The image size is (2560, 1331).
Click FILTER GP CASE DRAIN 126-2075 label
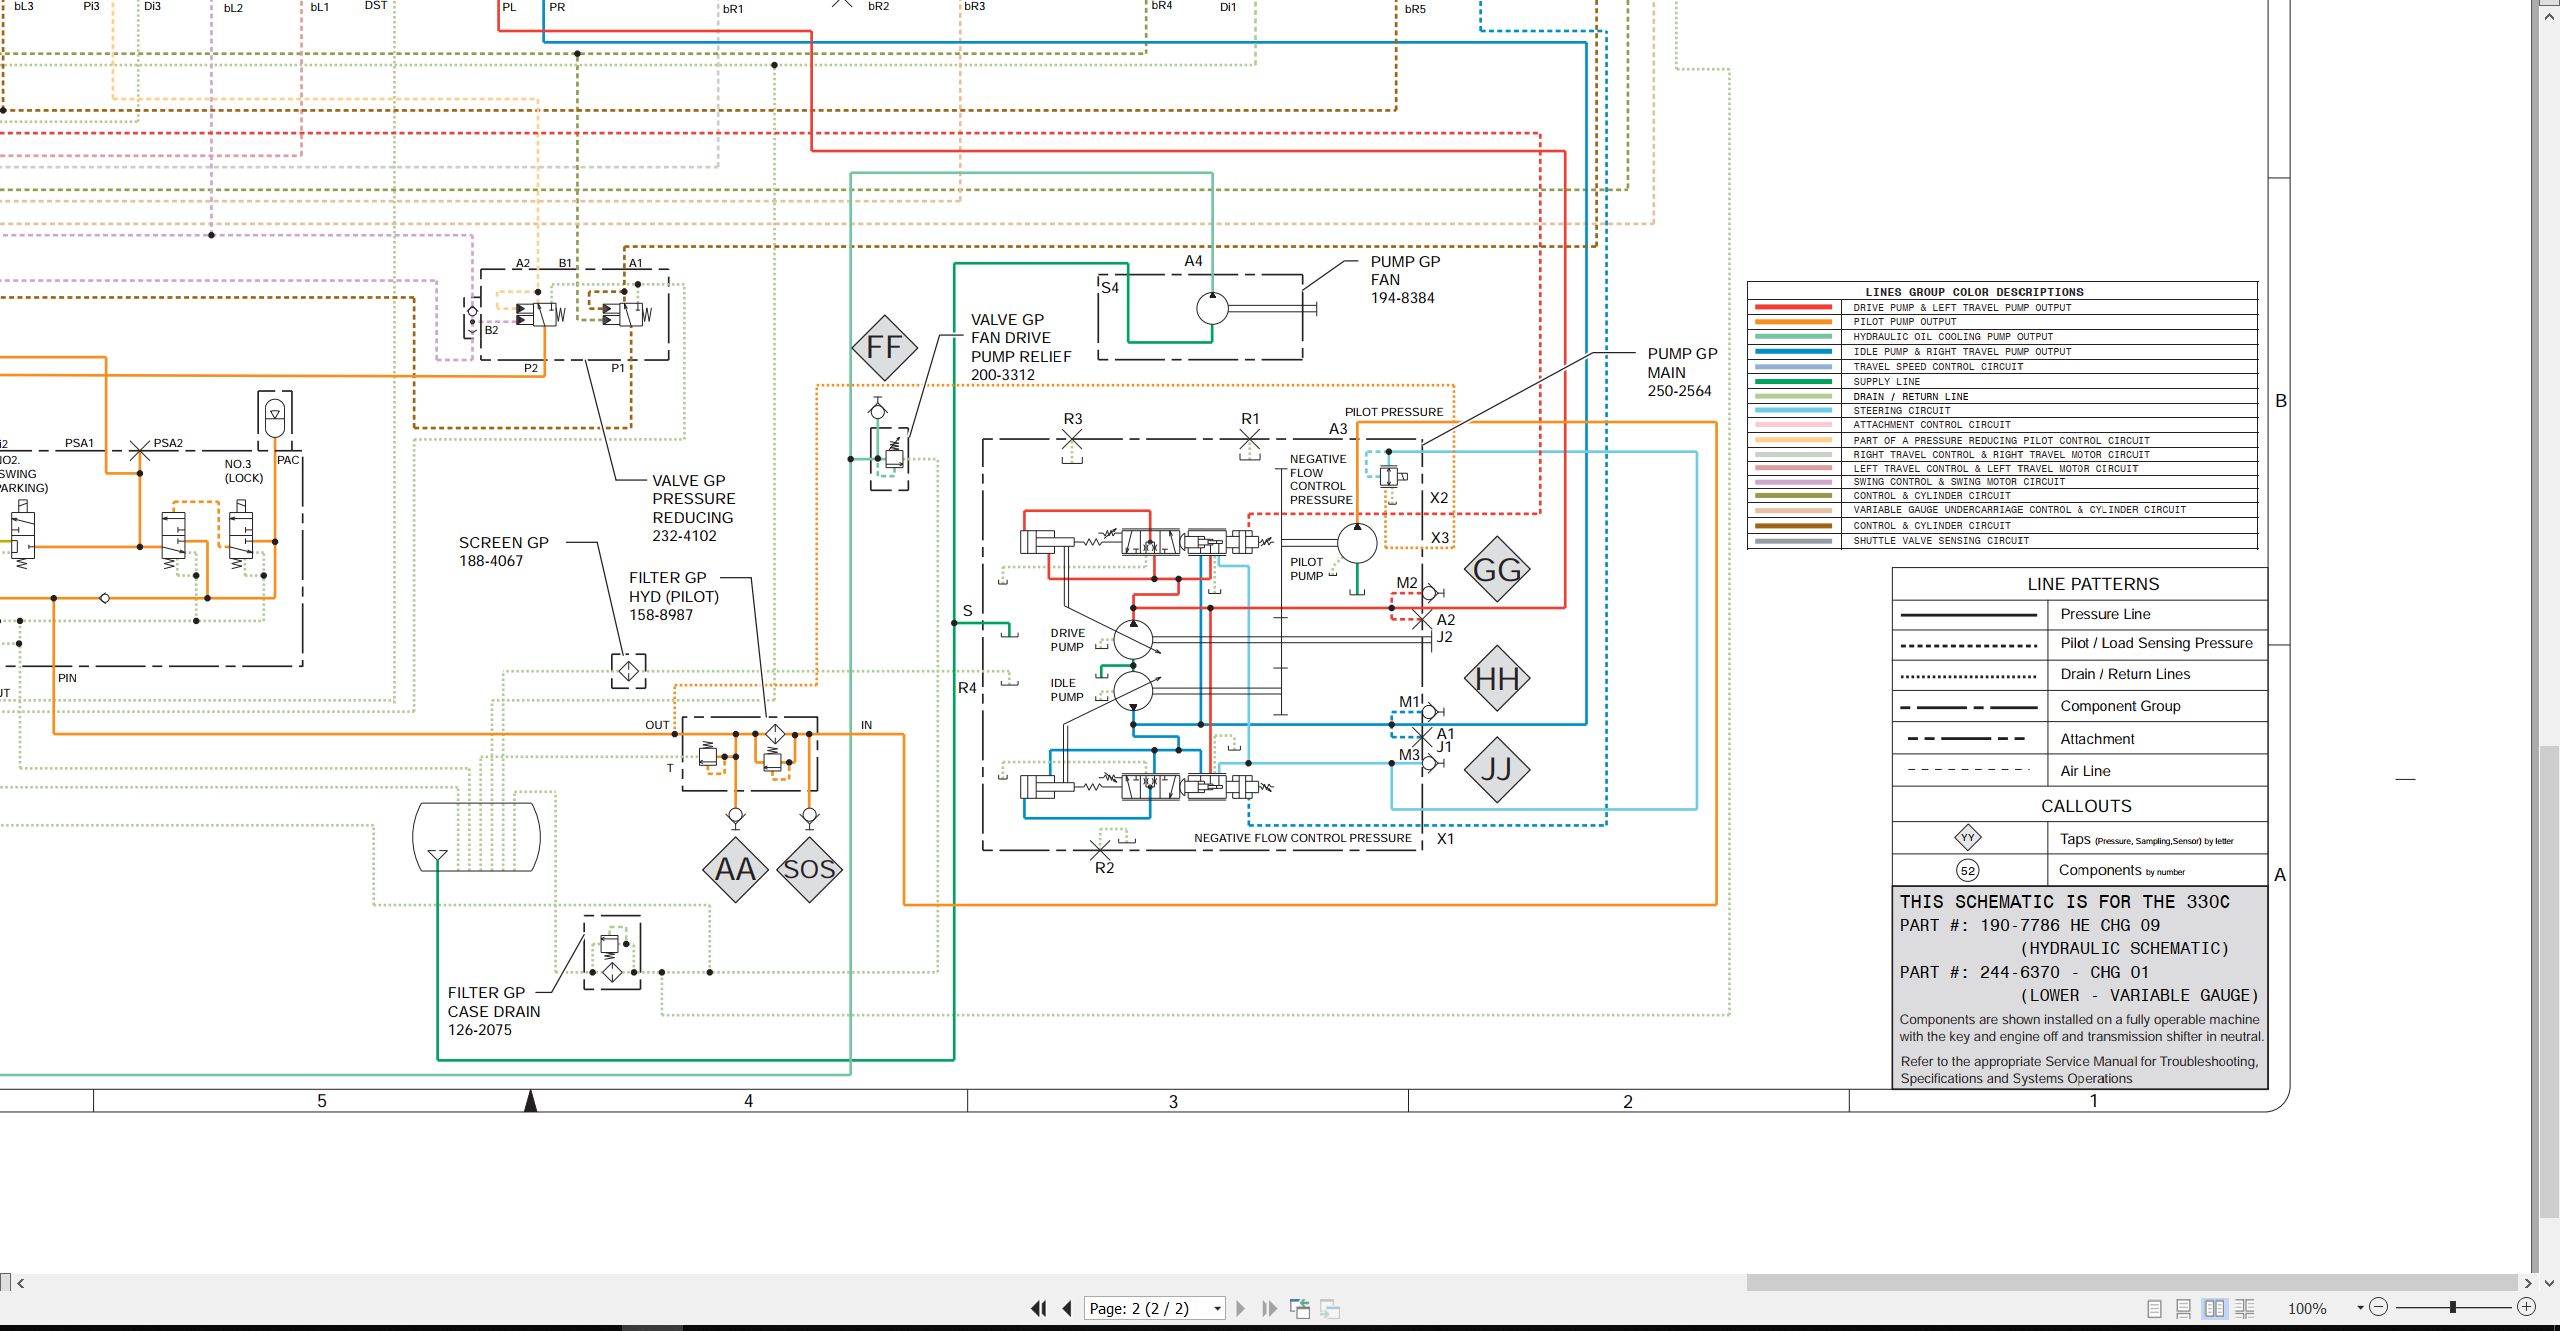pyautogui.click(x=493, y=1011)
